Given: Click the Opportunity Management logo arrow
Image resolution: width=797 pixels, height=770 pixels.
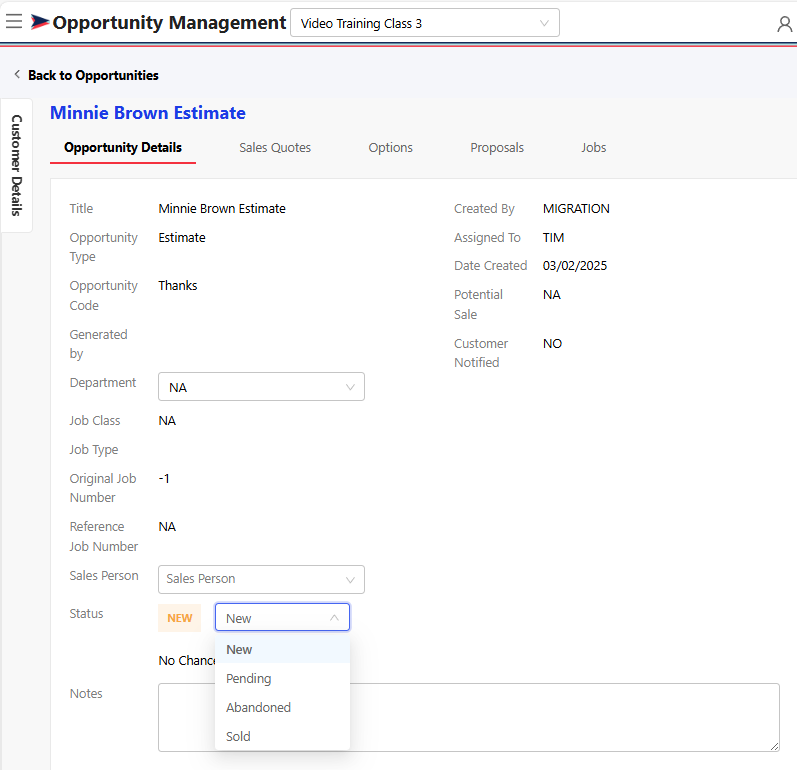Looking at the screenshot, I should point(40,22).
